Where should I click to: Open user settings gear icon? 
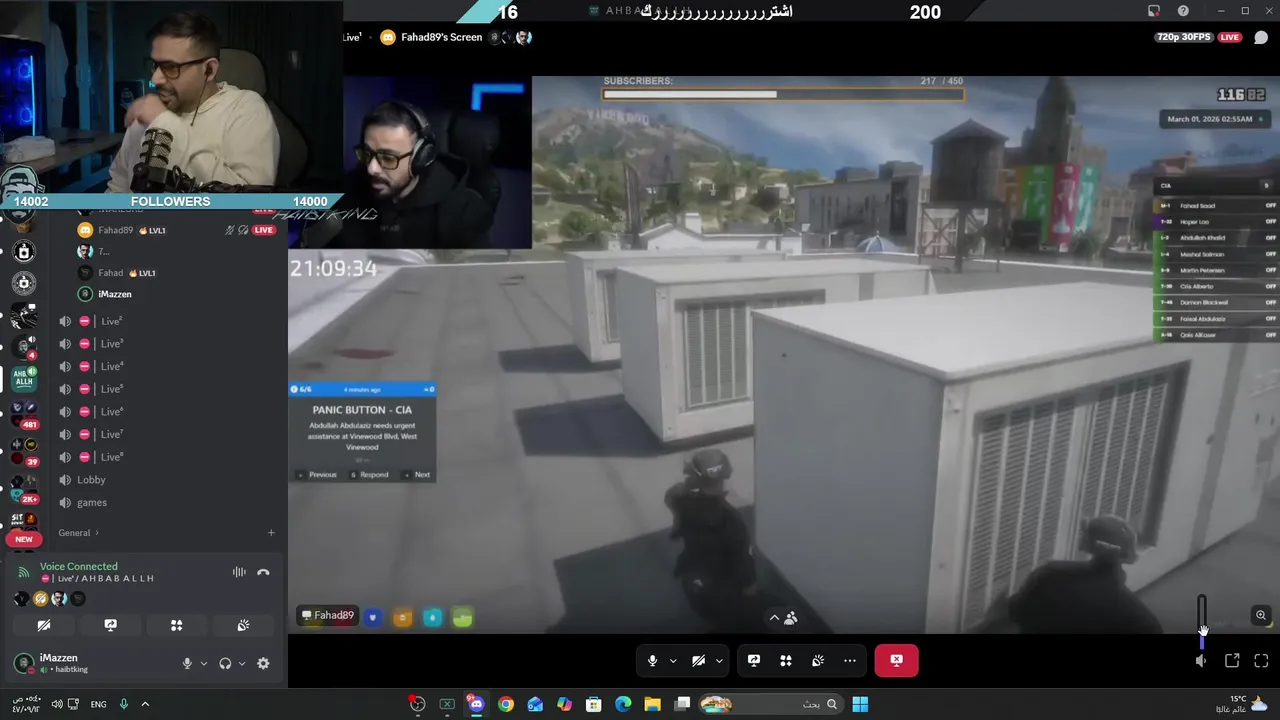point(263,663)
